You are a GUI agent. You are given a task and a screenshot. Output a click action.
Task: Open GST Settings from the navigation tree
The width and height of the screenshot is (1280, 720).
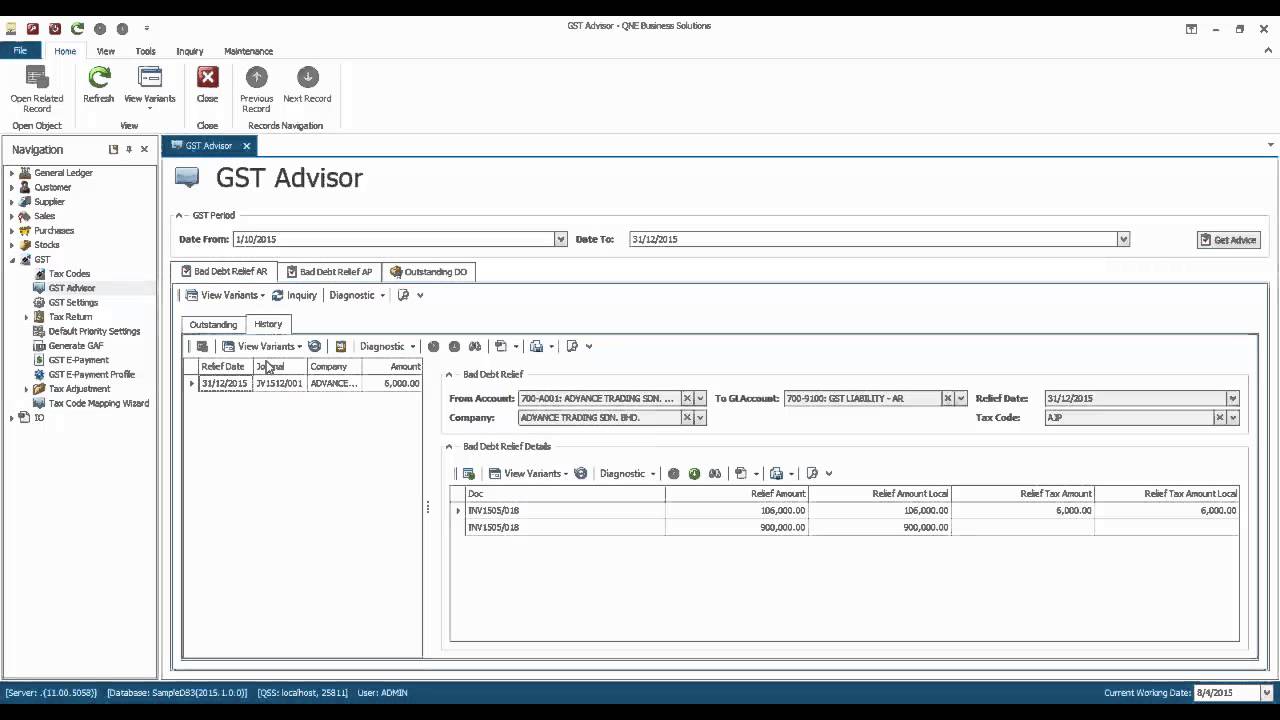[73, 302]
